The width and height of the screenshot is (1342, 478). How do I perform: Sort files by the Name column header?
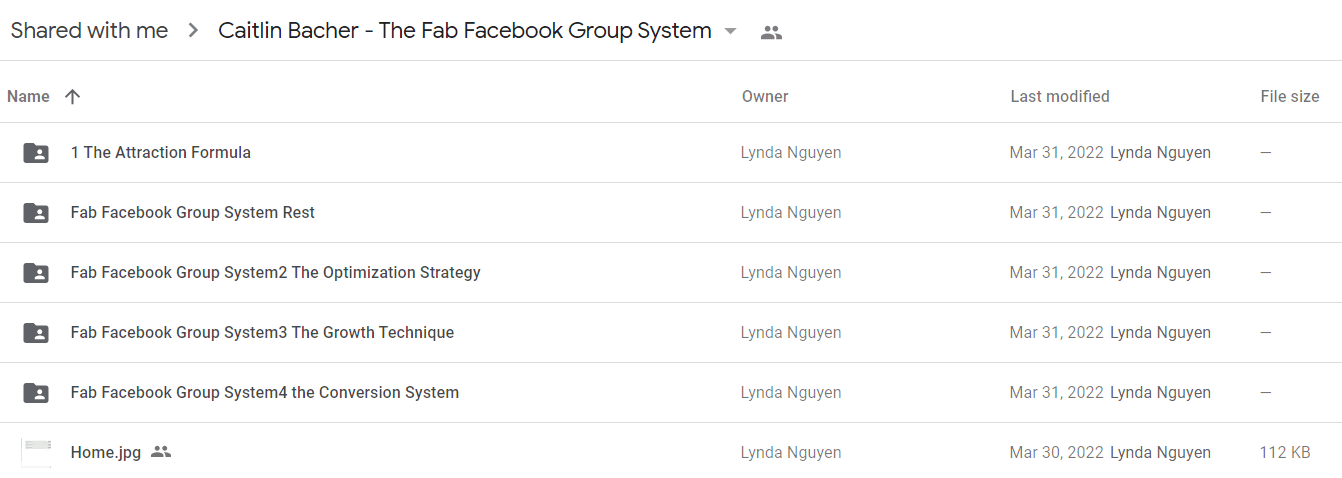[x=28, y=96]
